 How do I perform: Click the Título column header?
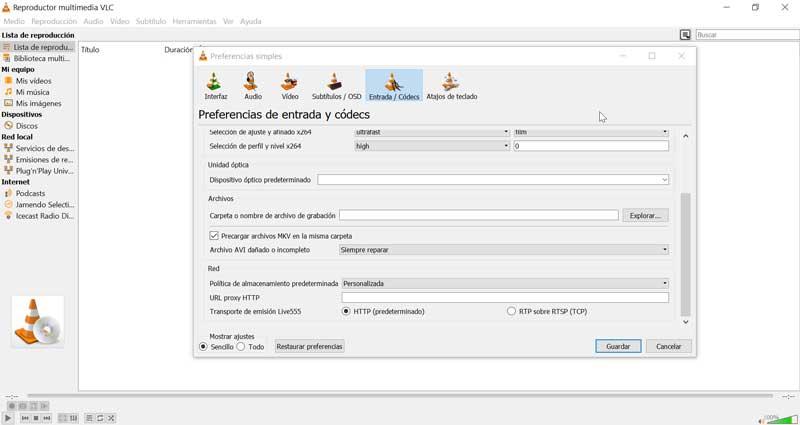click(x=90, y=49)
